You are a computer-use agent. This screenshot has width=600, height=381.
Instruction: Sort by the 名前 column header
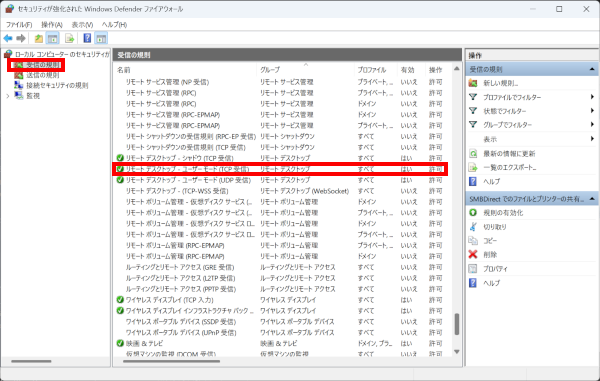[x=186, y=70]
